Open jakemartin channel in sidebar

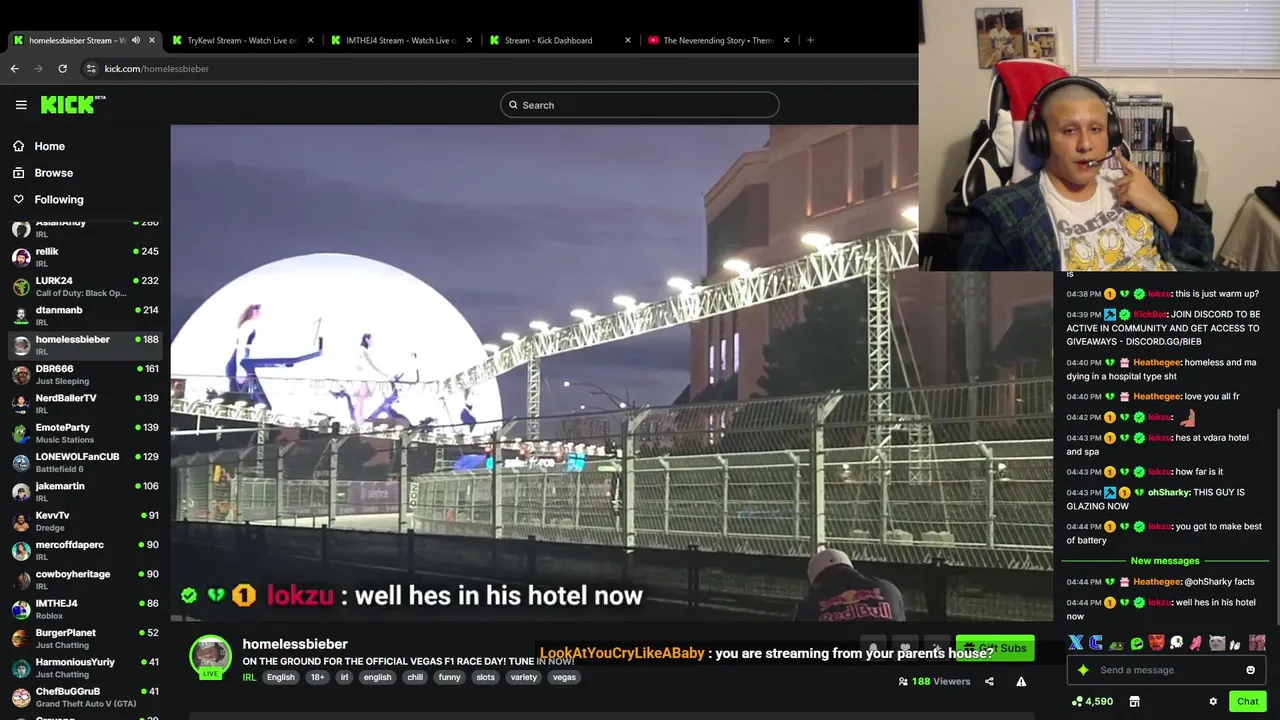click(85, 492)
